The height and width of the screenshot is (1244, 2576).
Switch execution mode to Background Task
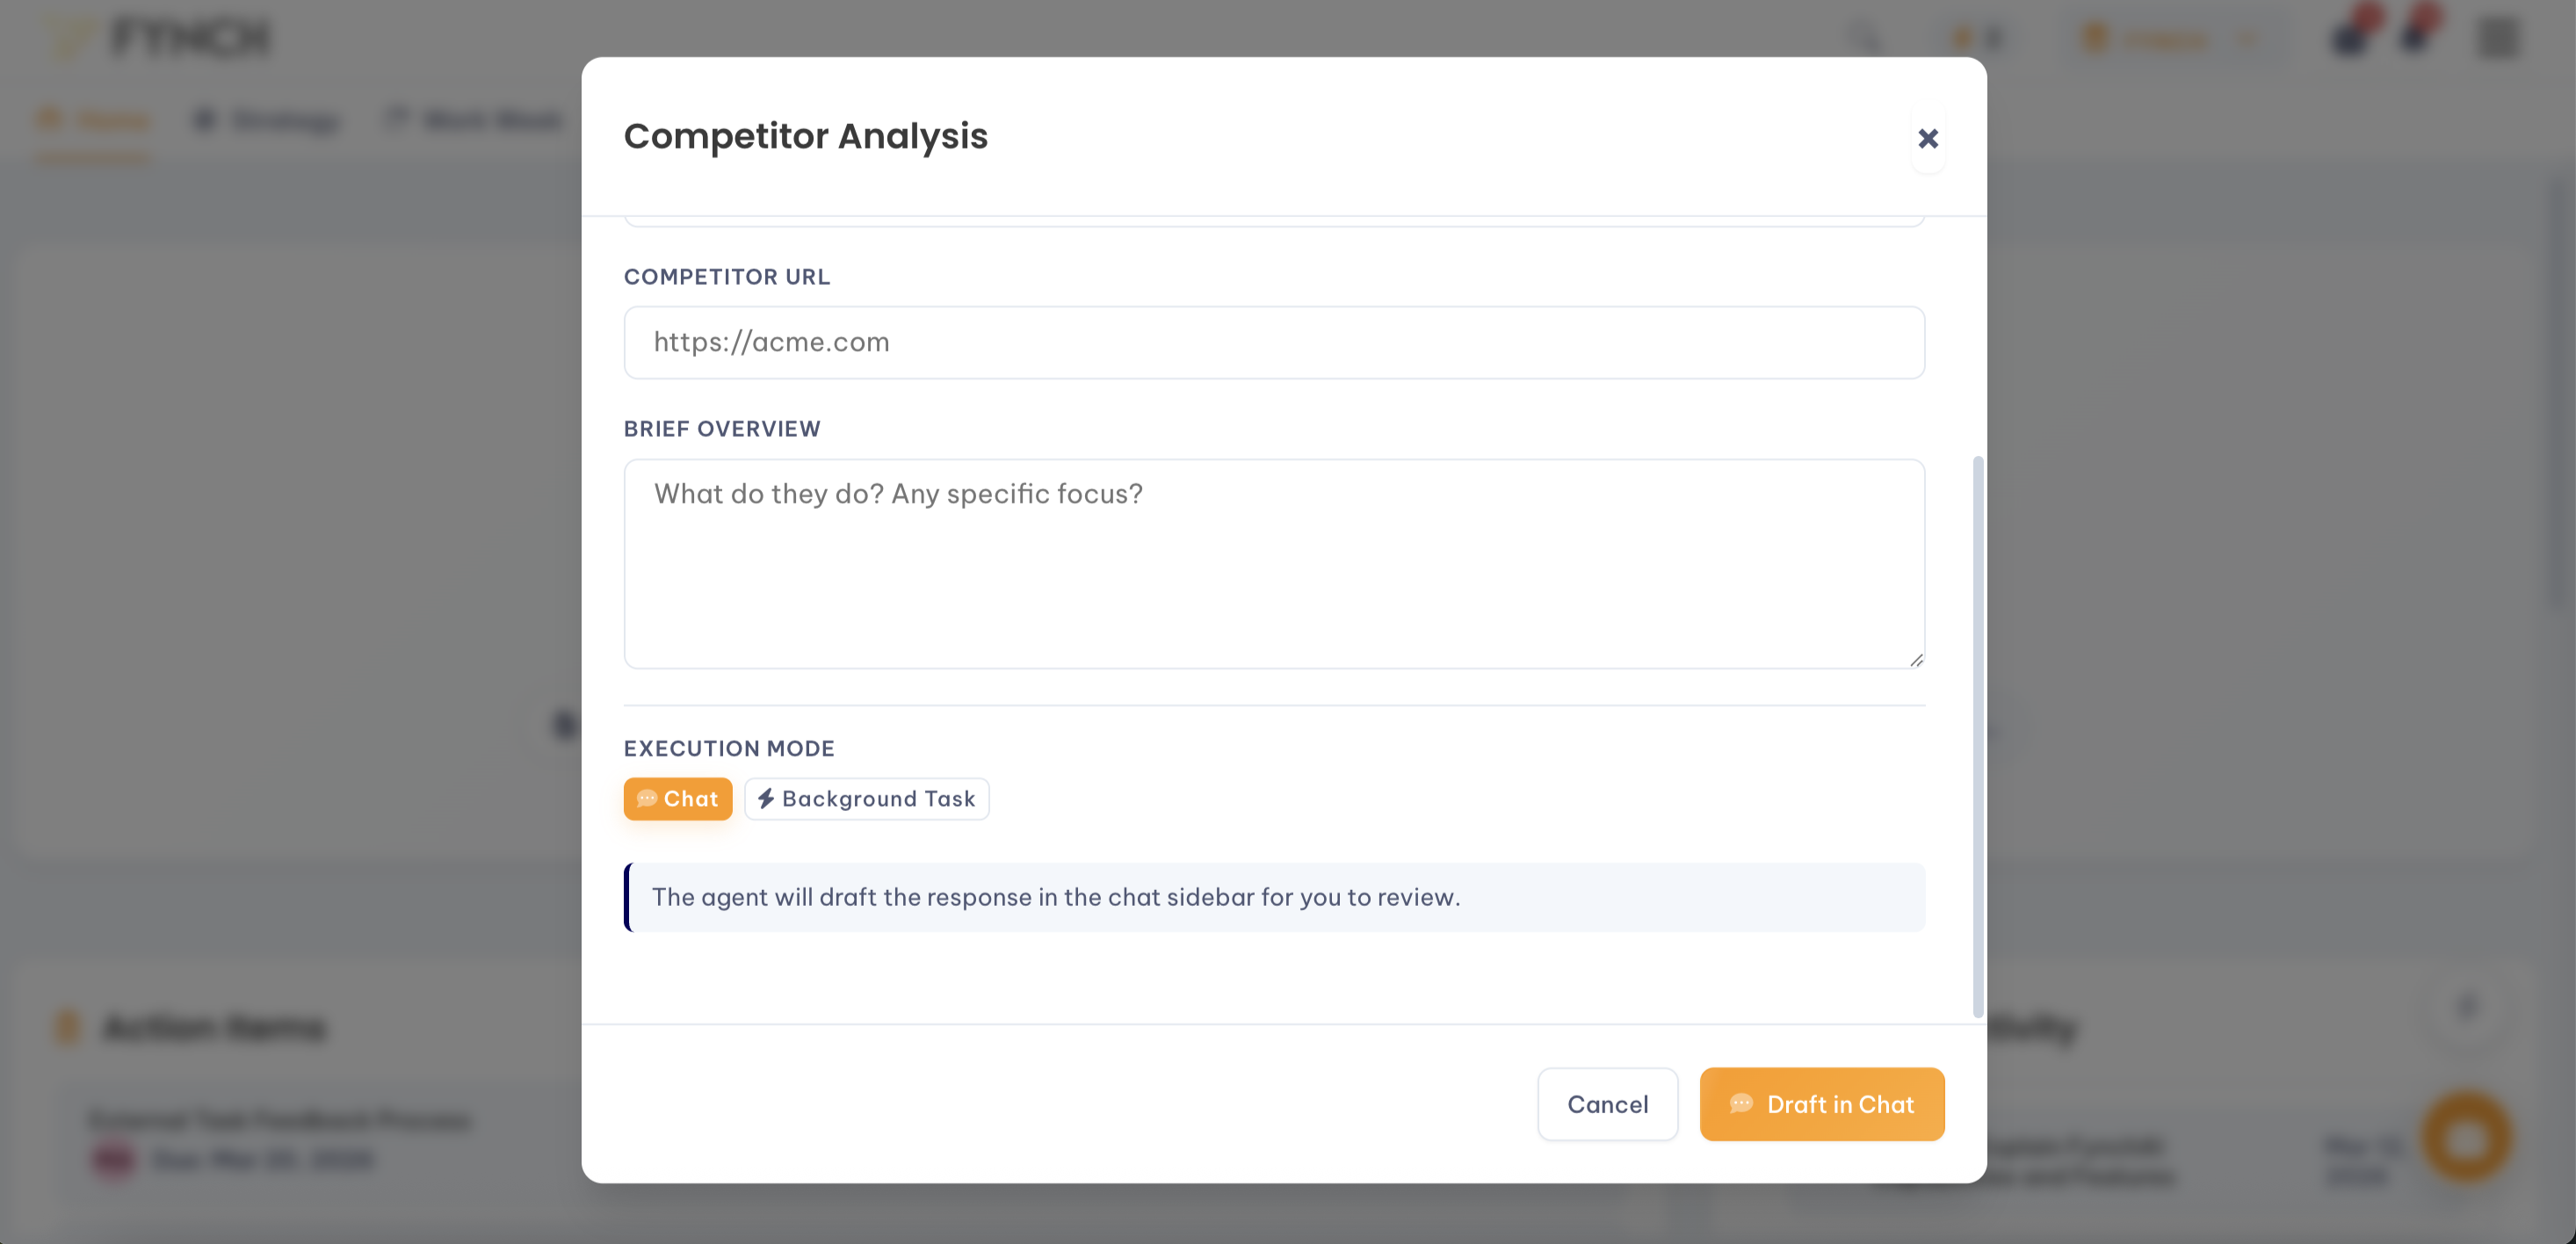coord(866,799)
